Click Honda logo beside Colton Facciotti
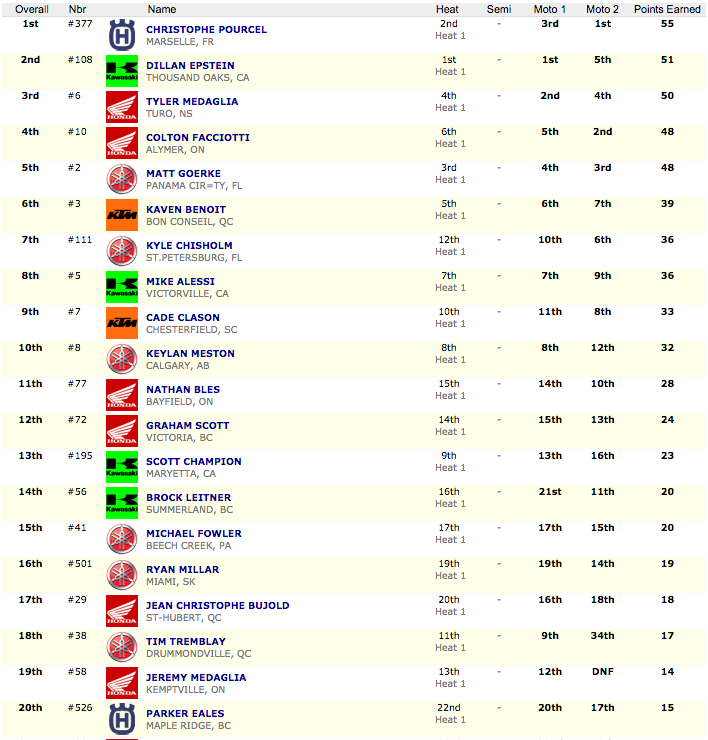 [x=122, y=143]
